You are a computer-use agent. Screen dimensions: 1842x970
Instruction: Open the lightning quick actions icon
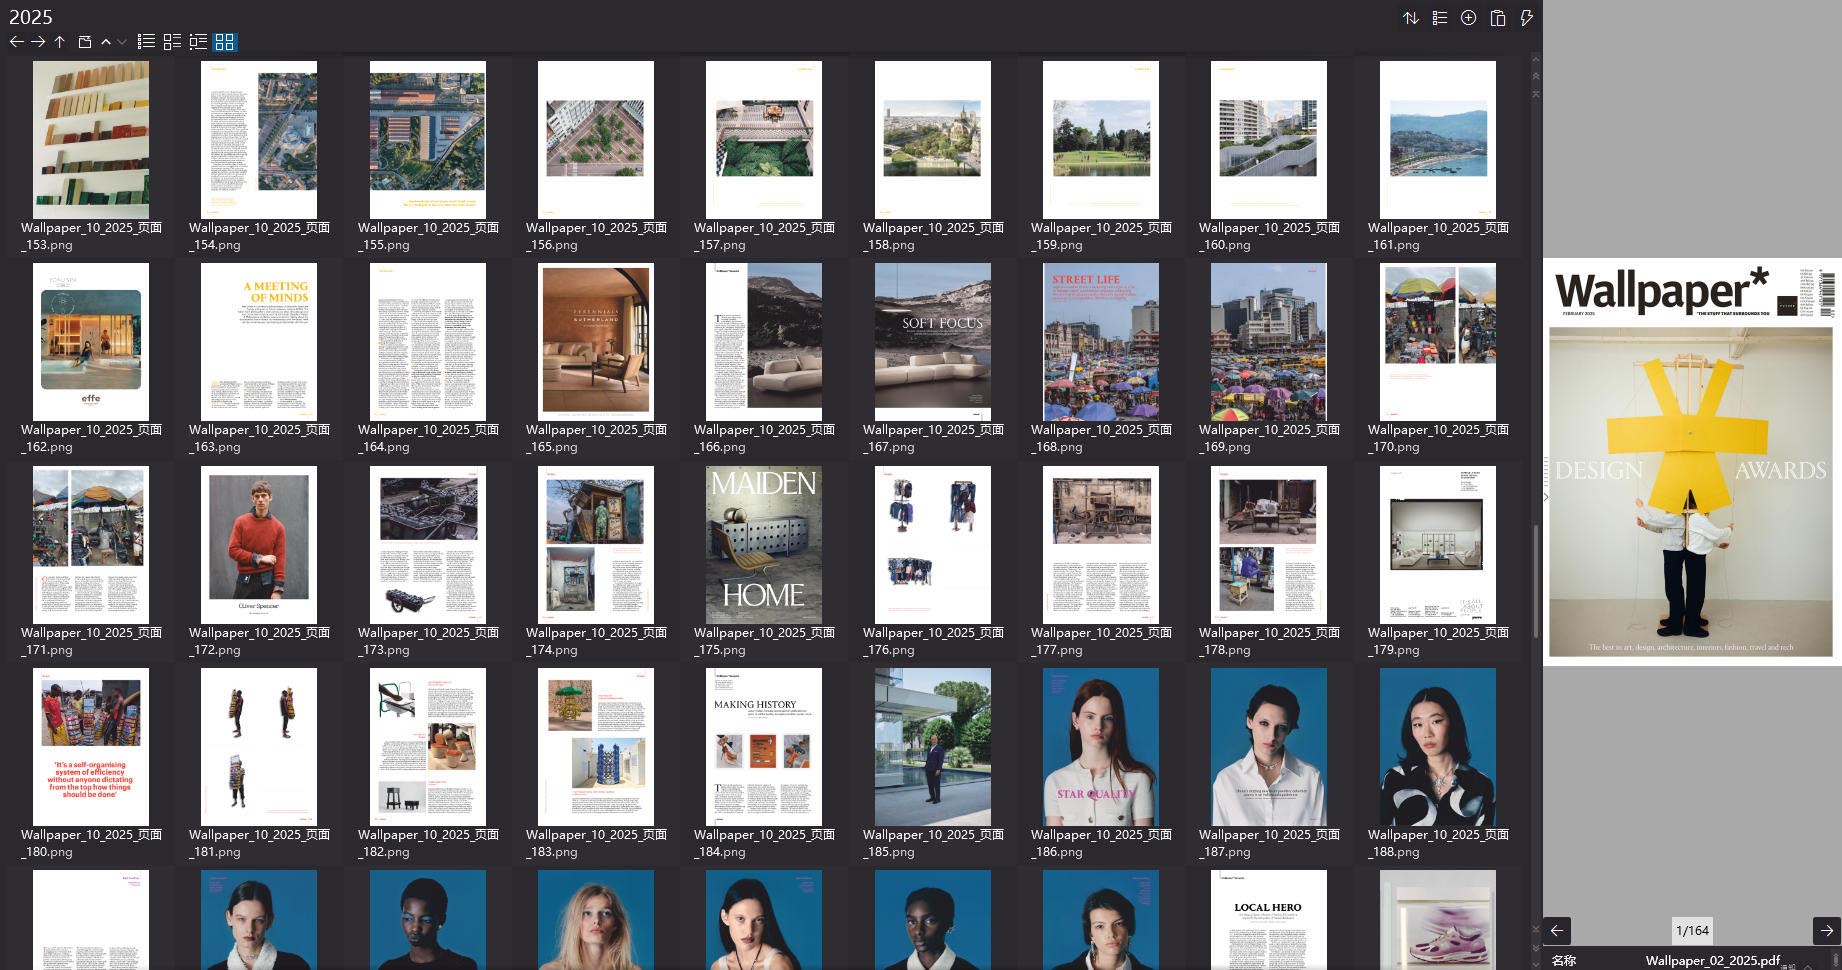[1525, 17]
